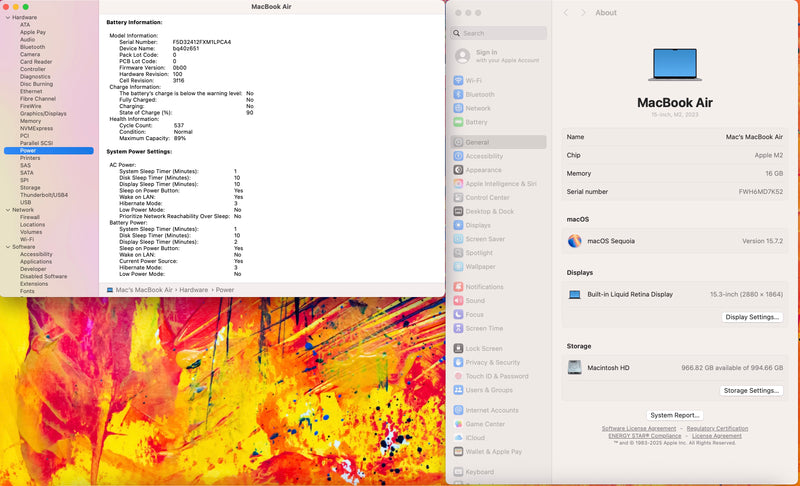The width and height of the screenshot is (800, 486).
Task: Click the back arrow in the About pane
Action: click(x=566, y=13)
